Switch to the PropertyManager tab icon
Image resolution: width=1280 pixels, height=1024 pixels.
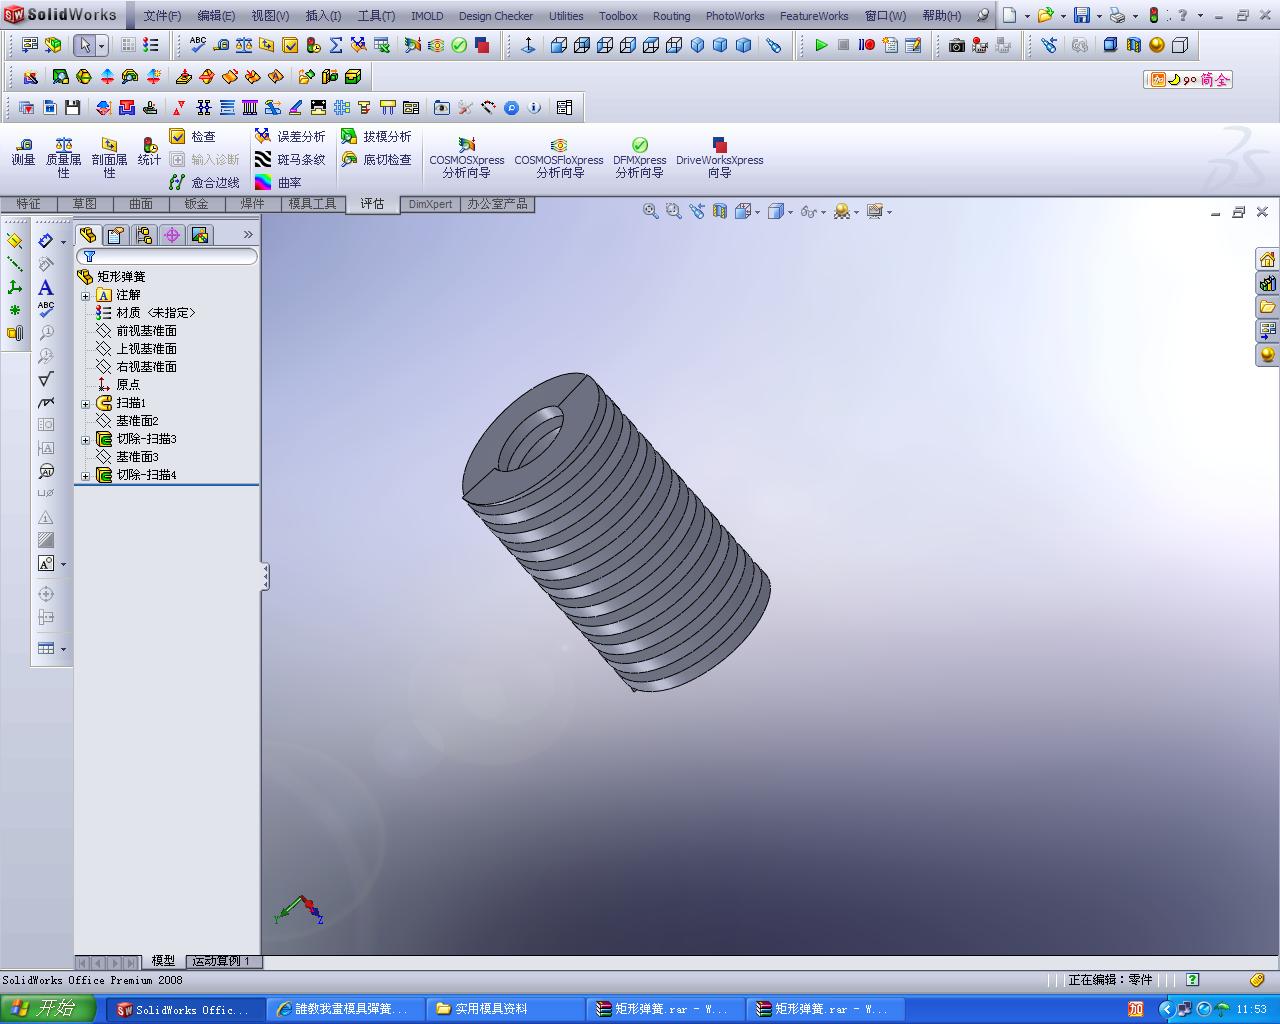click(x=116, y=235)
